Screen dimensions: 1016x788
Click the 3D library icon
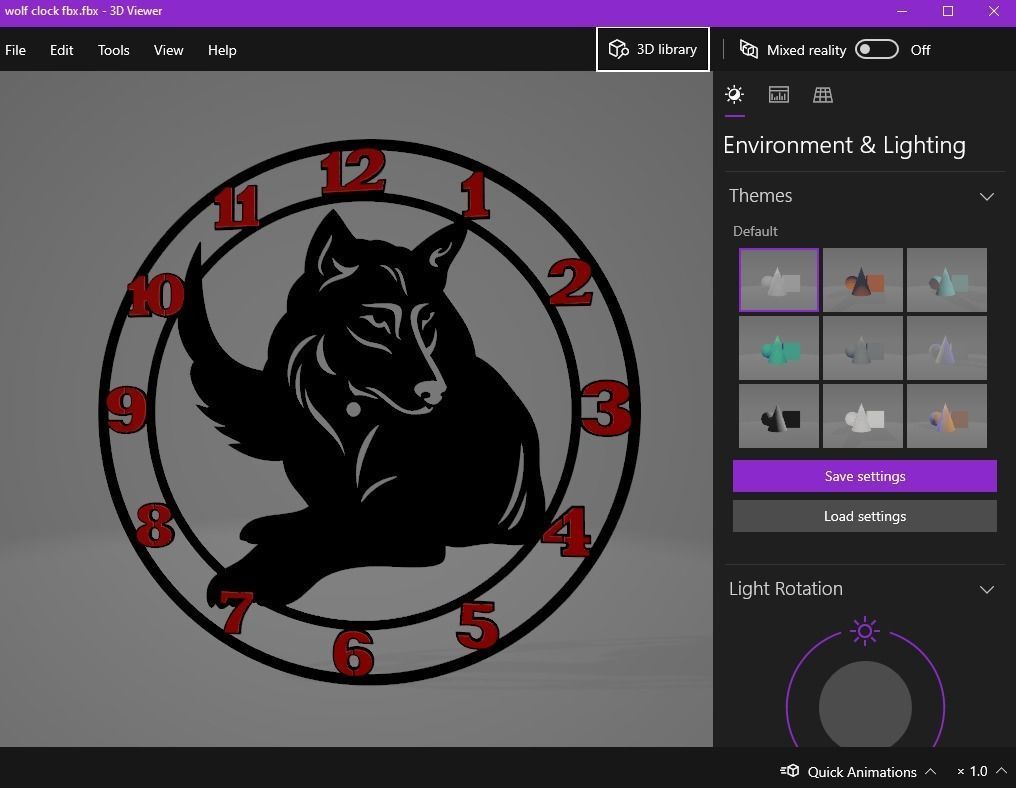pos(619,48)
